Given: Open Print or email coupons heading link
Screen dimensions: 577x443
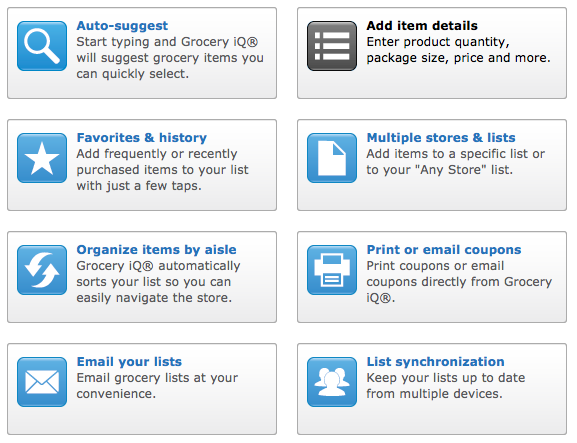Looking at the screenshot, I should coord(444,250).
